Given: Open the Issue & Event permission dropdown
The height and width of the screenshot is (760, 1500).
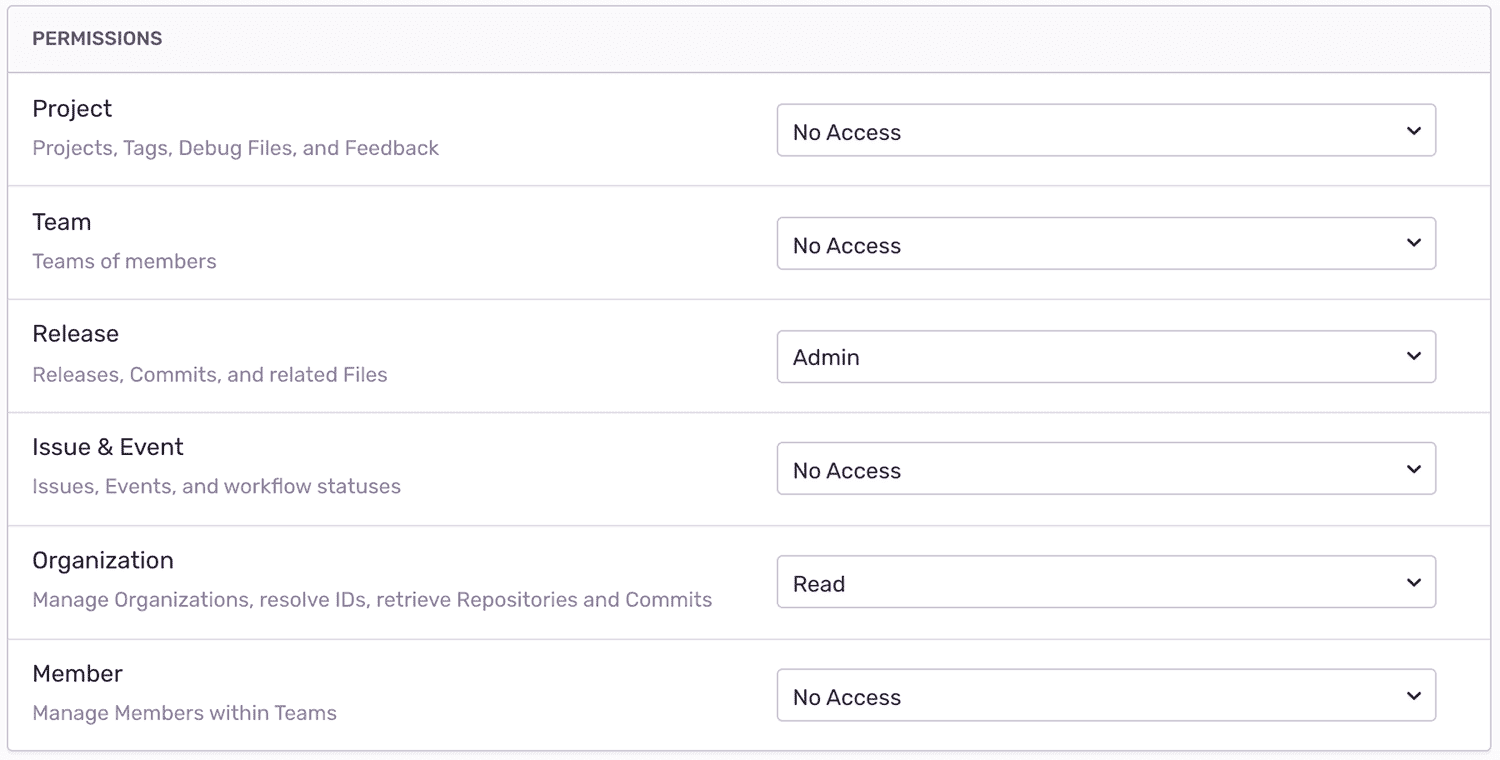Looking at the screenshot, I should click(x=1105, y=469).
